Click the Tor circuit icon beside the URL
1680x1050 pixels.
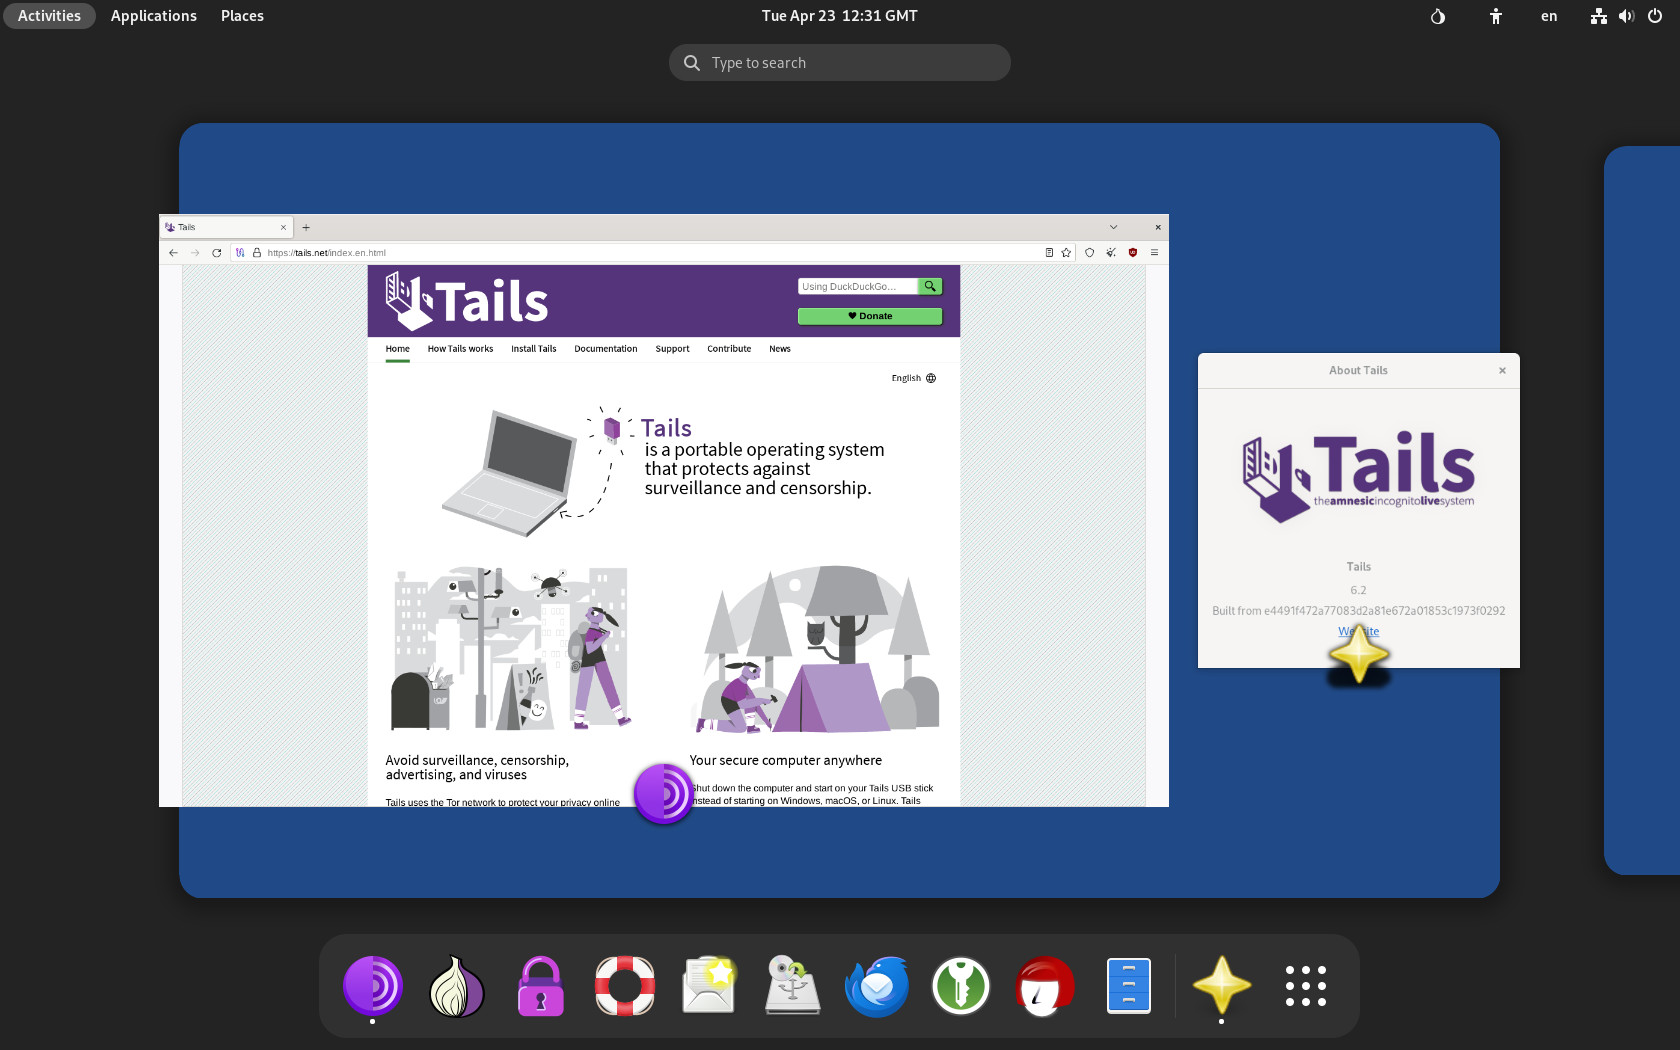pos(240,253)
